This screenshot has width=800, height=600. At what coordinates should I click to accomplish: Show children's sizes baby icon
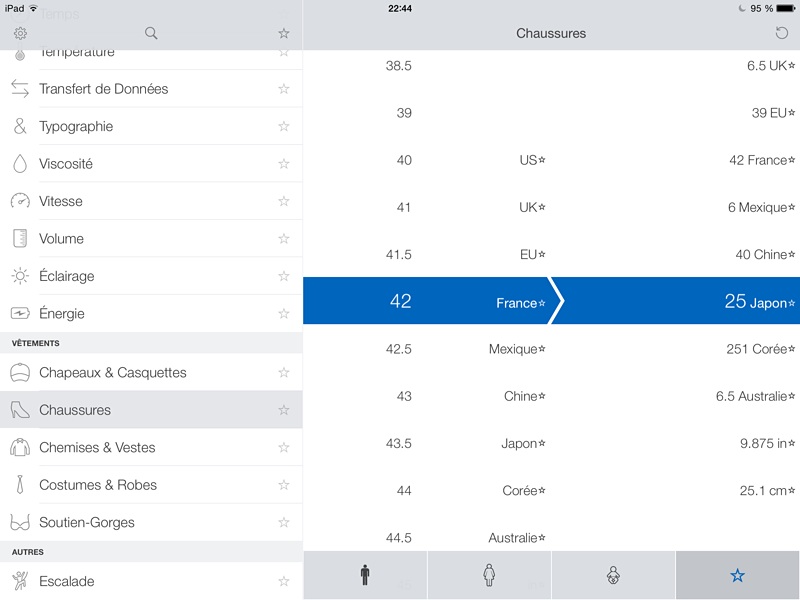[x=613, y=574]
